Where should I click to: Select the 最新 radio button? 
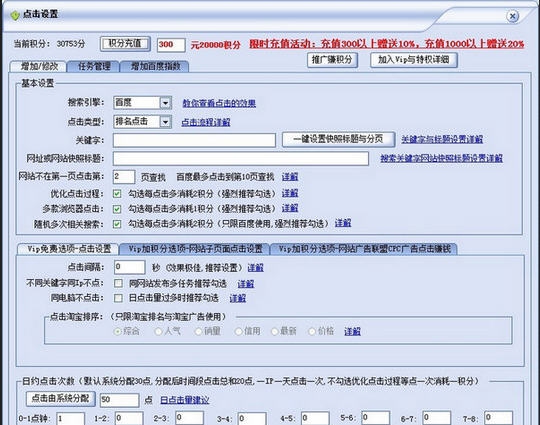coord(274,331)
